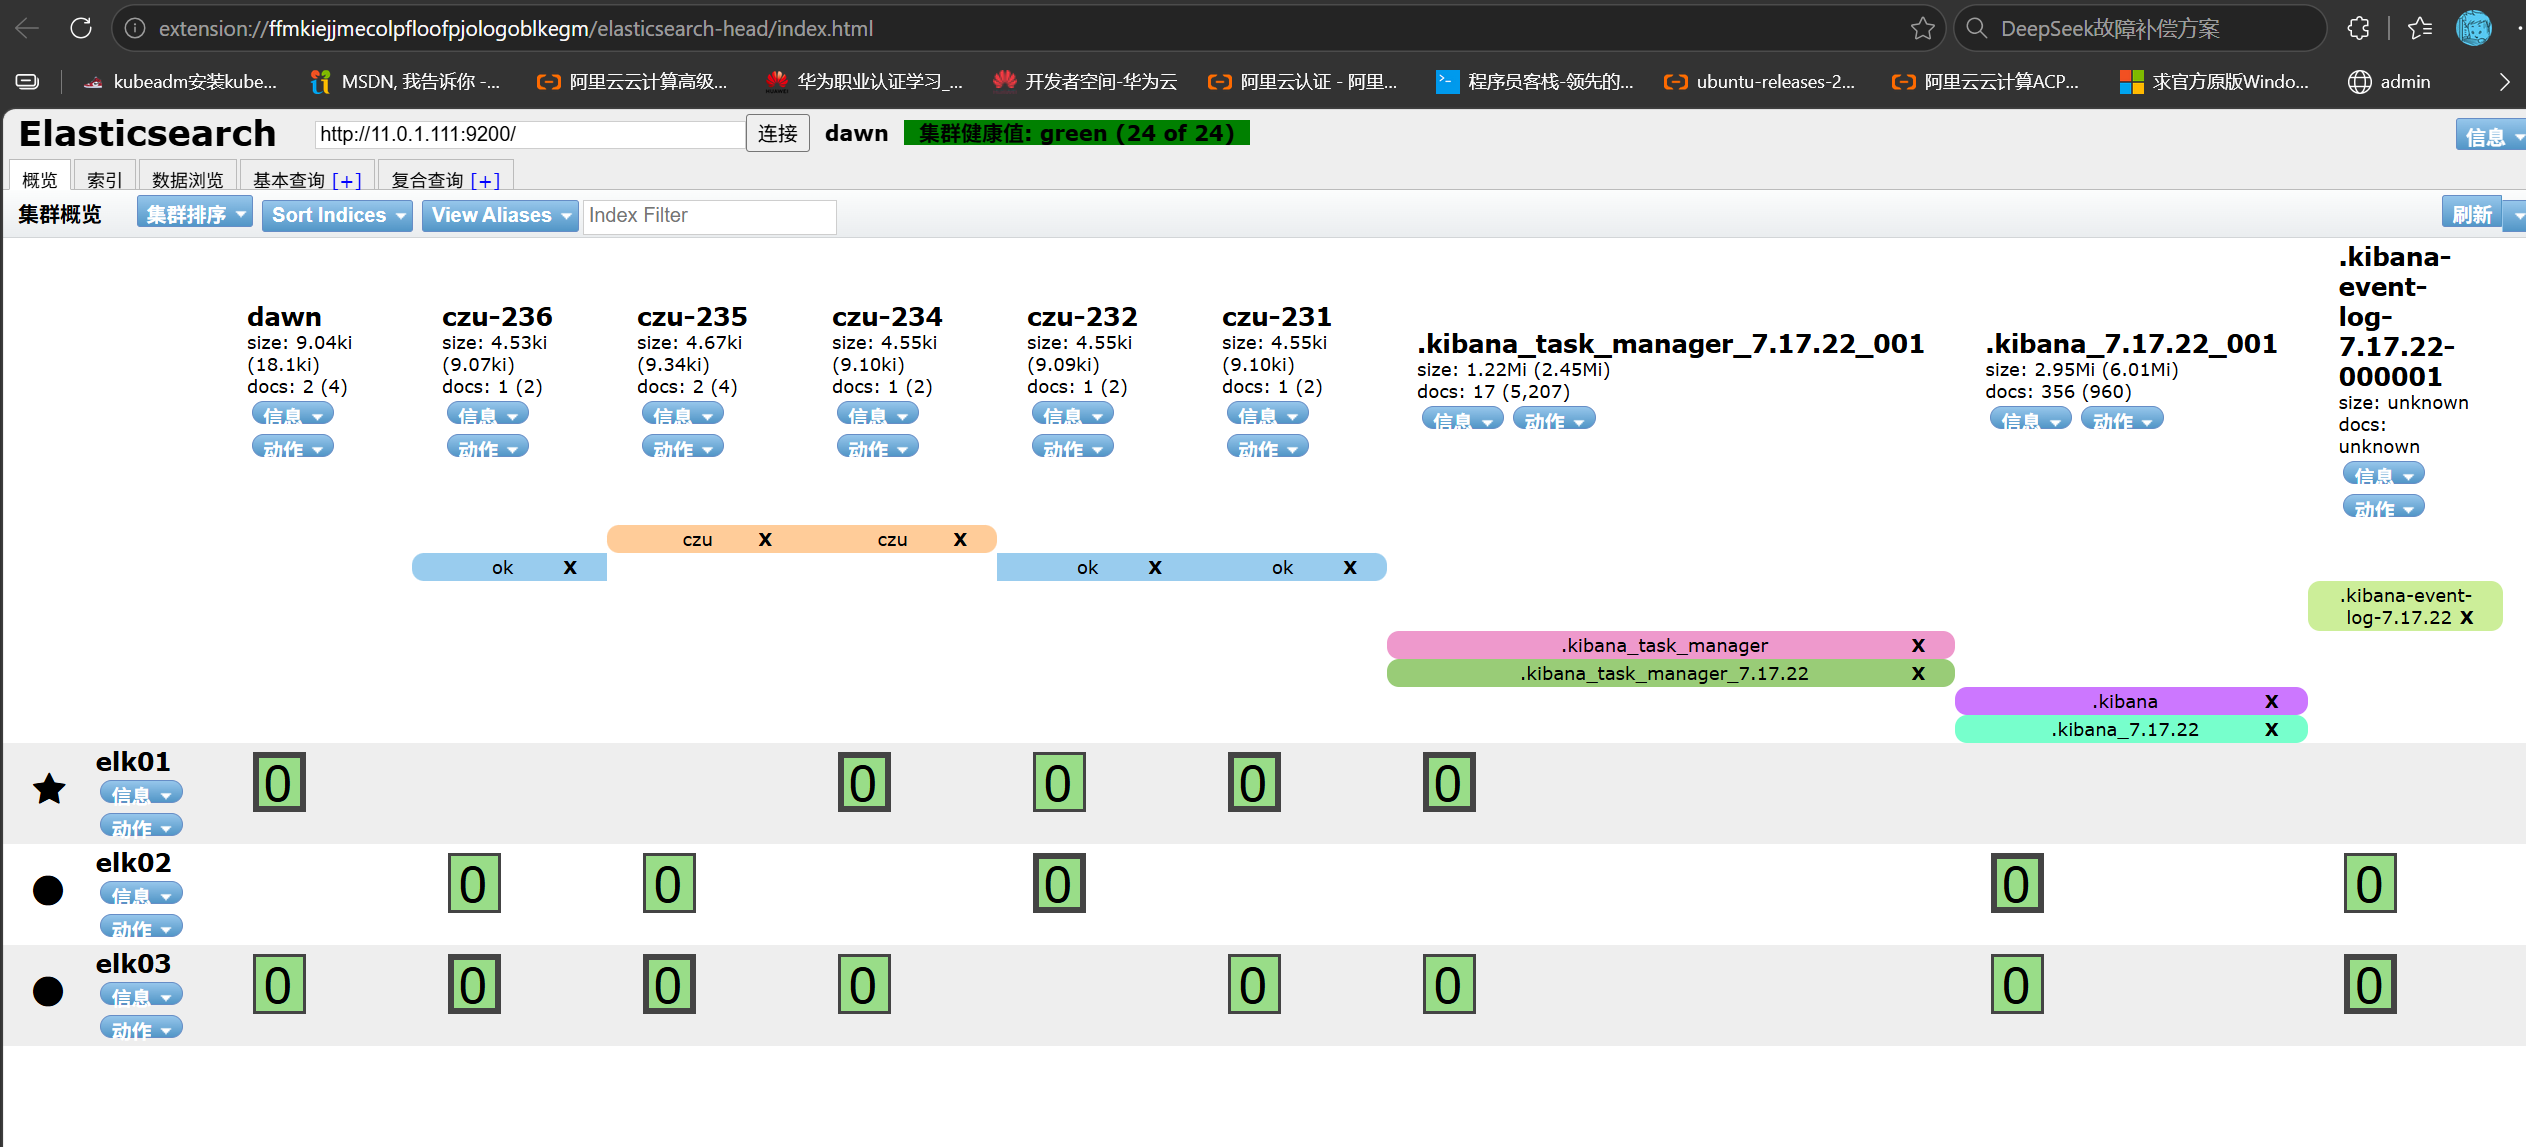Screen dimensions: 2526x1147
Task: Open shard 0 of dawn on elk01
Action: pos(279,782)
